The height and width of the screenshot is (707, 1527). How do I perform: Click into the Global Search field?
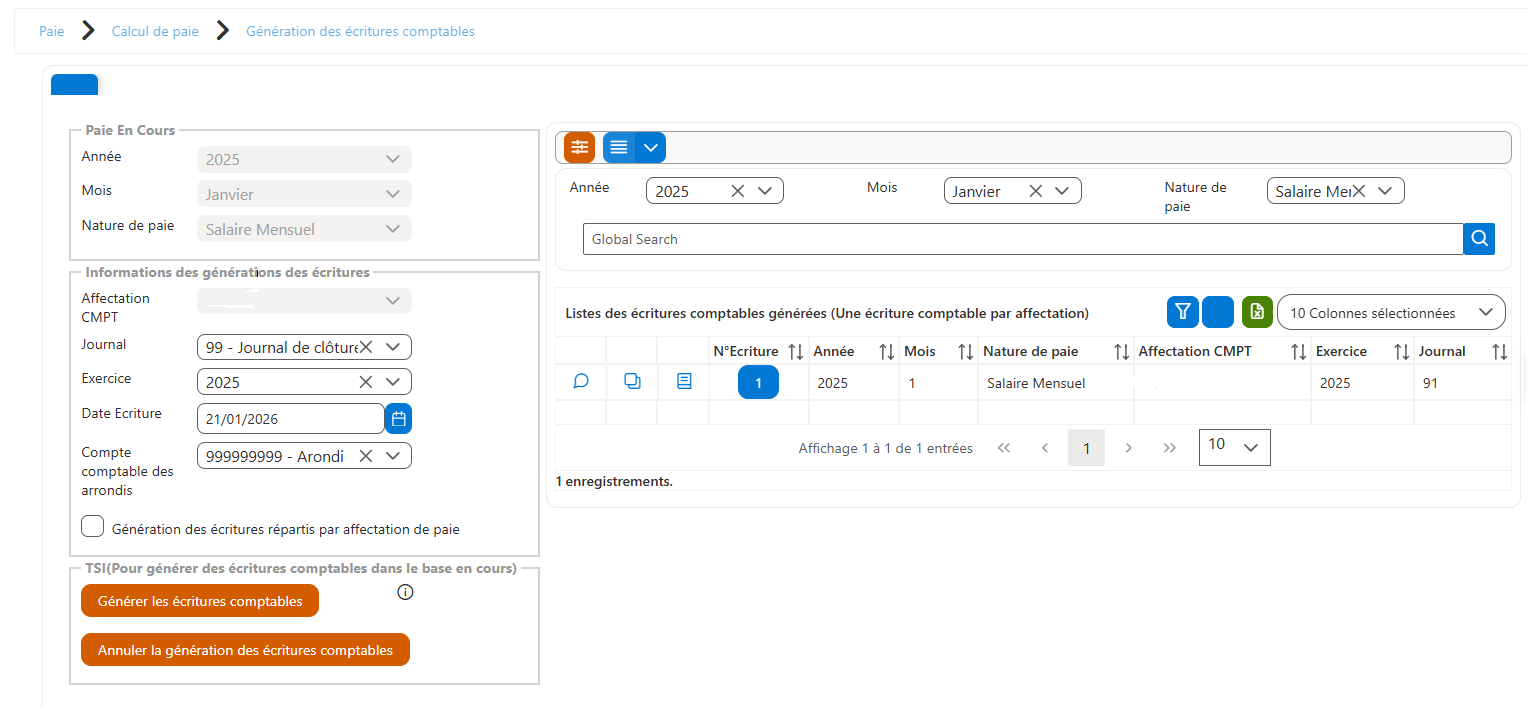tap(1023, 239)
